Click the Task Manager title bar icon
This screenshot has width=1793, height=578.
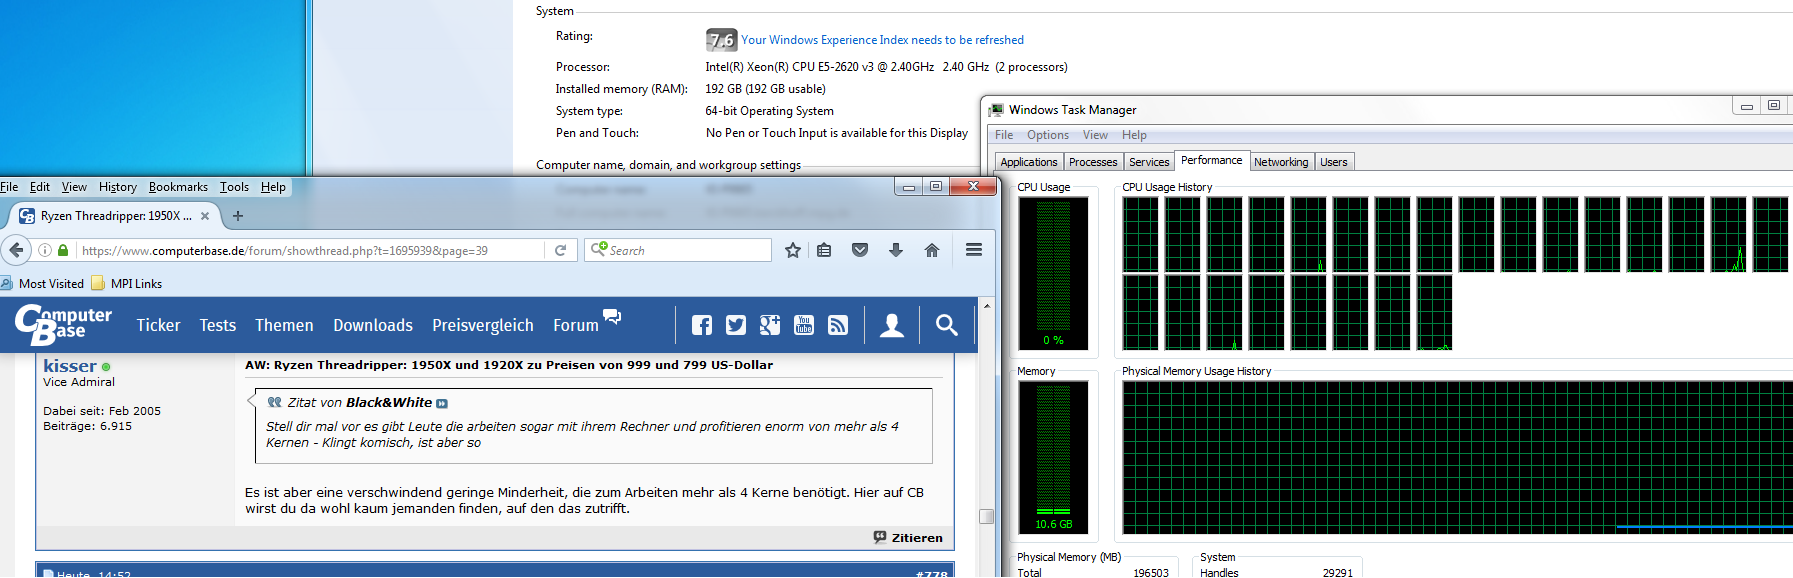[996, 110]
